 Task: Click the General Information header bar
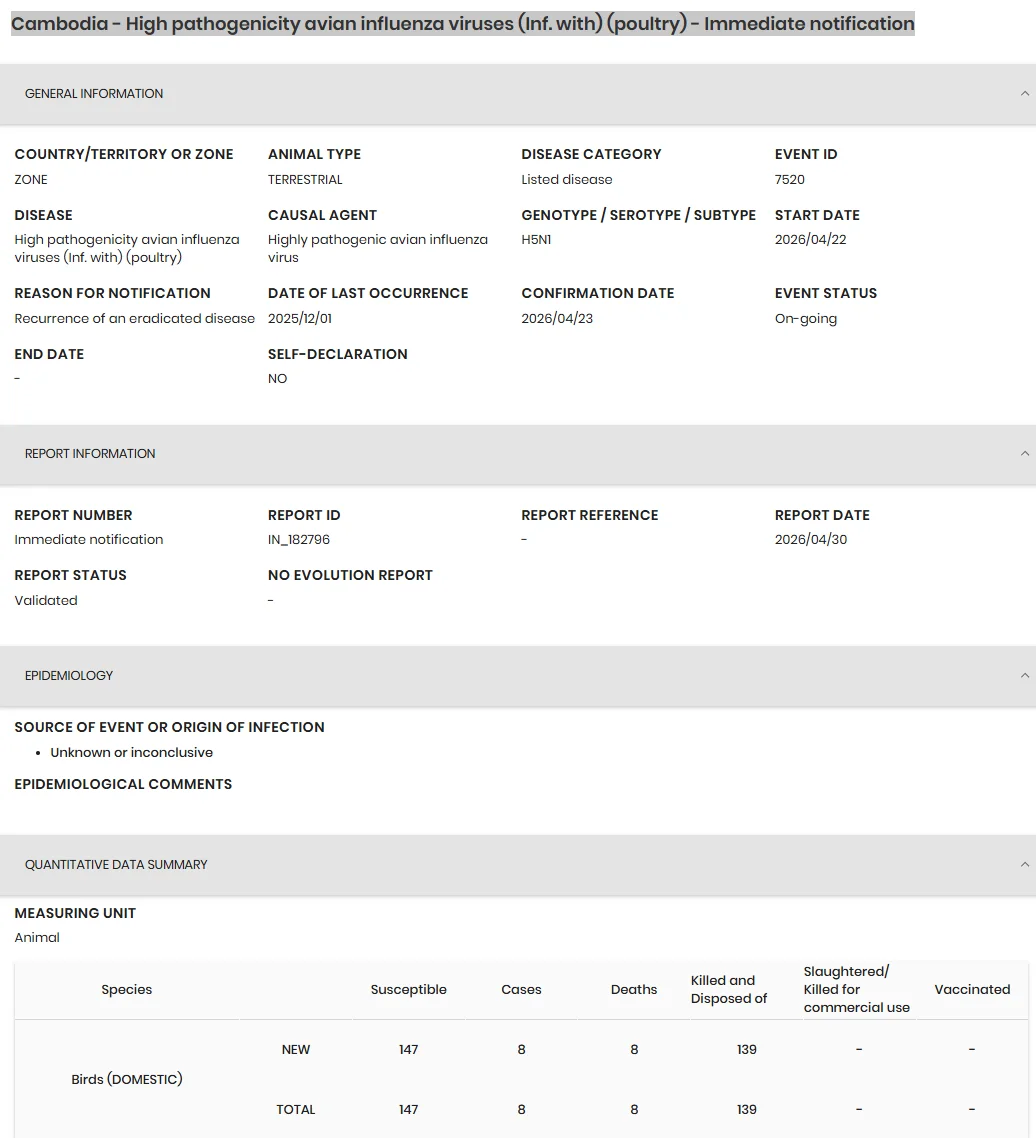click(518, 94)
